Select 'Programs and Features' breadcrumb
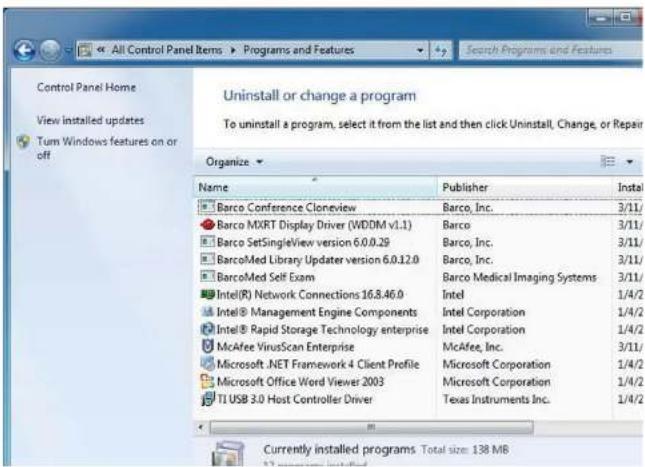Image resolution: width=645 pixels, height=467 pixels. (x=299, y=50)
